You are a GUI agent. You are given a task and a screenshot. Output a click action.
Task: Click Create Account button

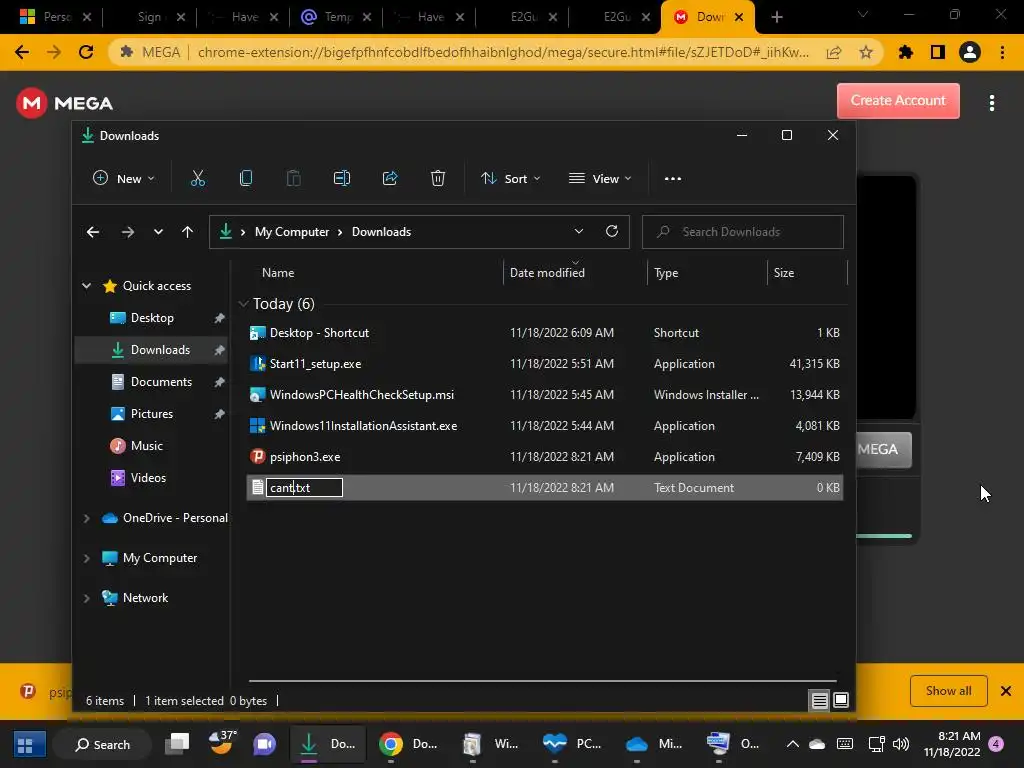tap(898, 101)
